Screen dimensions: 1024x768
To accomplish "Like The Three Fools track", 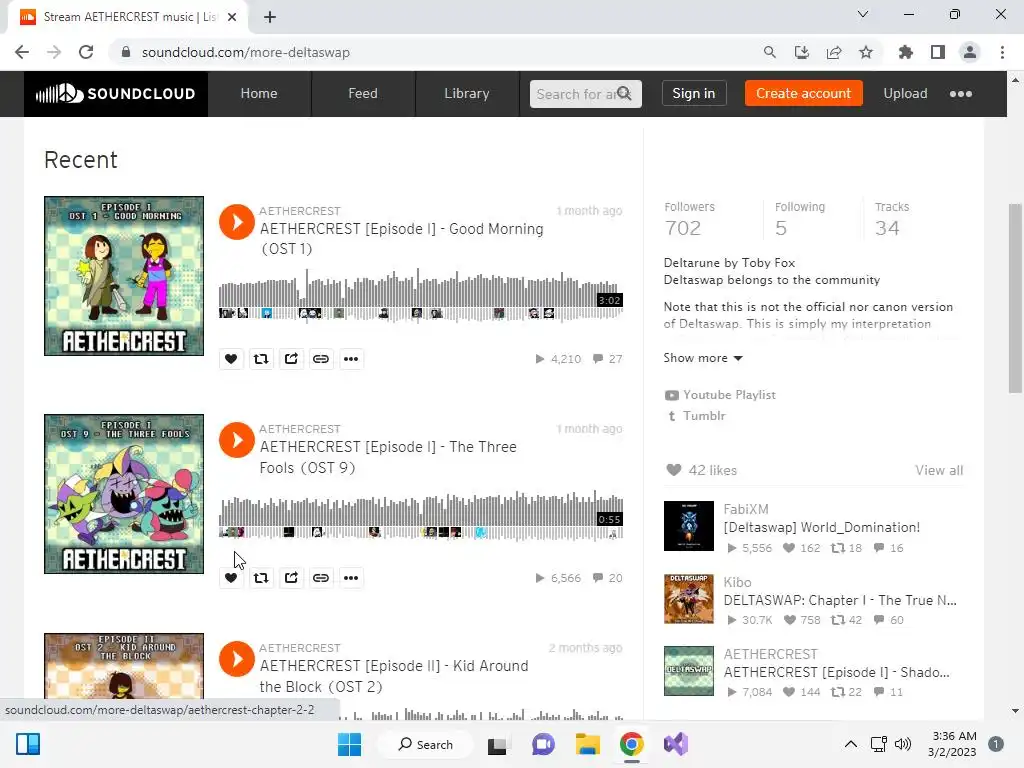I will 231,577.
